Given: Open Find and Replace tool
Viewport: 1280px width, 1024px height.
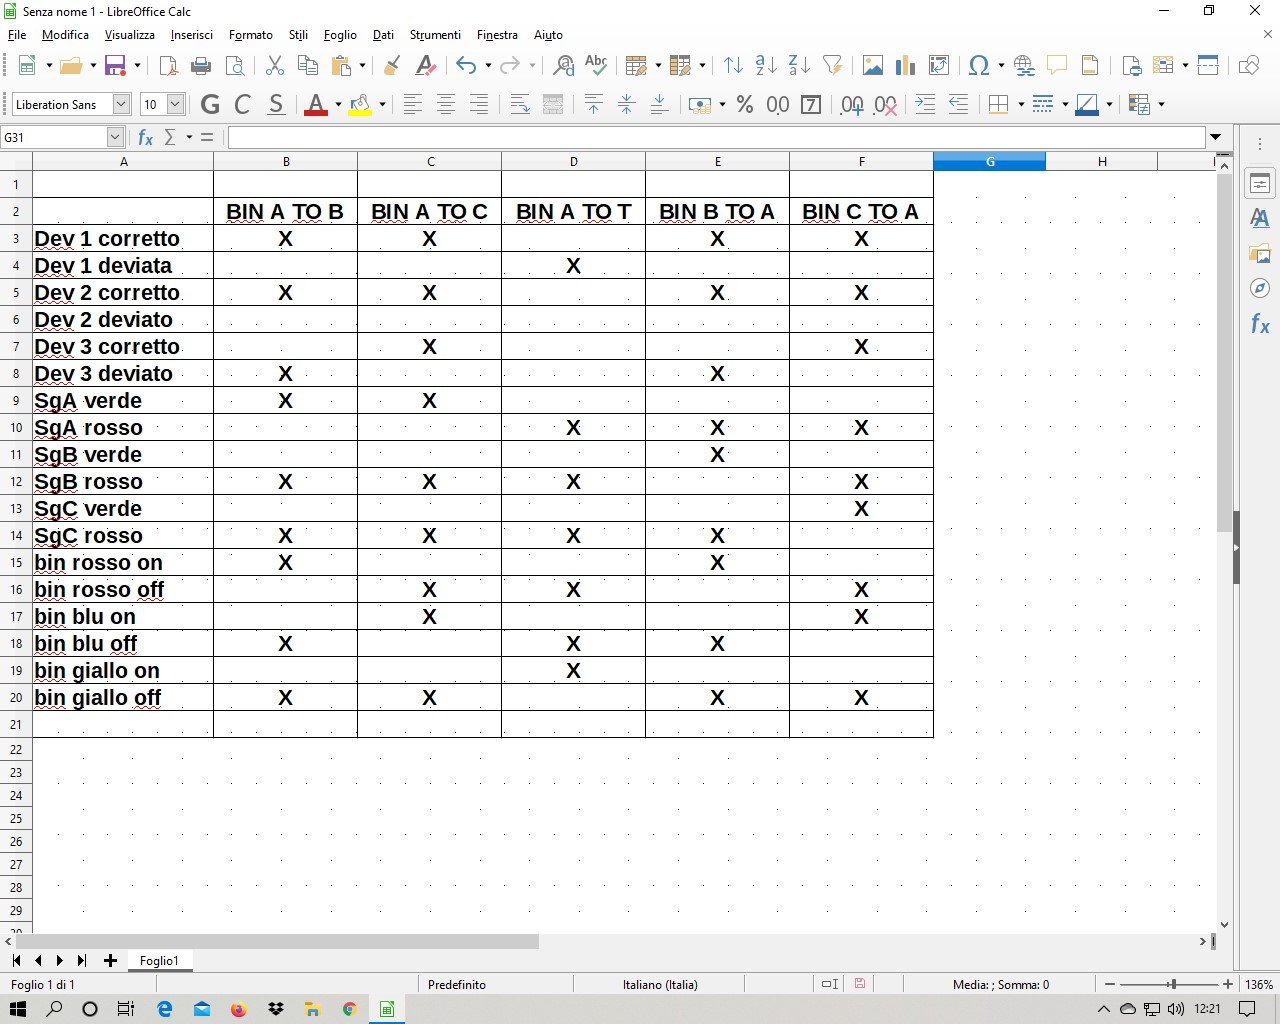Looking at the screenshot, I should [x=564, y=66].
